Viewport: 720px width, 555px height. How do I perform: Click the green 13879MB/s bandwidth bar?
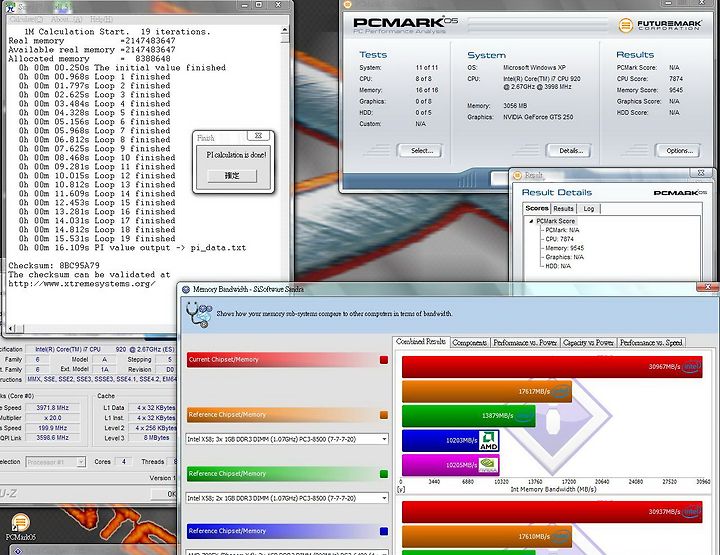click(469, 415)
